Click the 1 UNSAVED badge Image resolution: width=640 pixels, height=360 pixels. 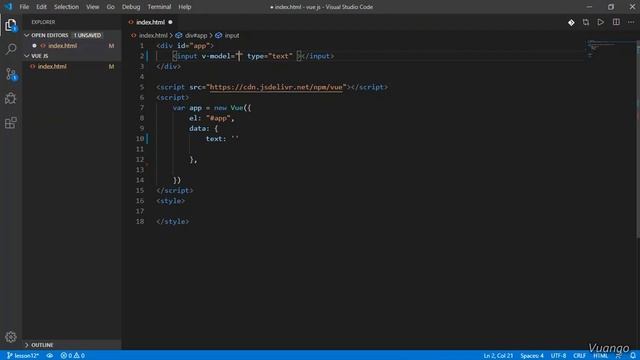point(87,36)
